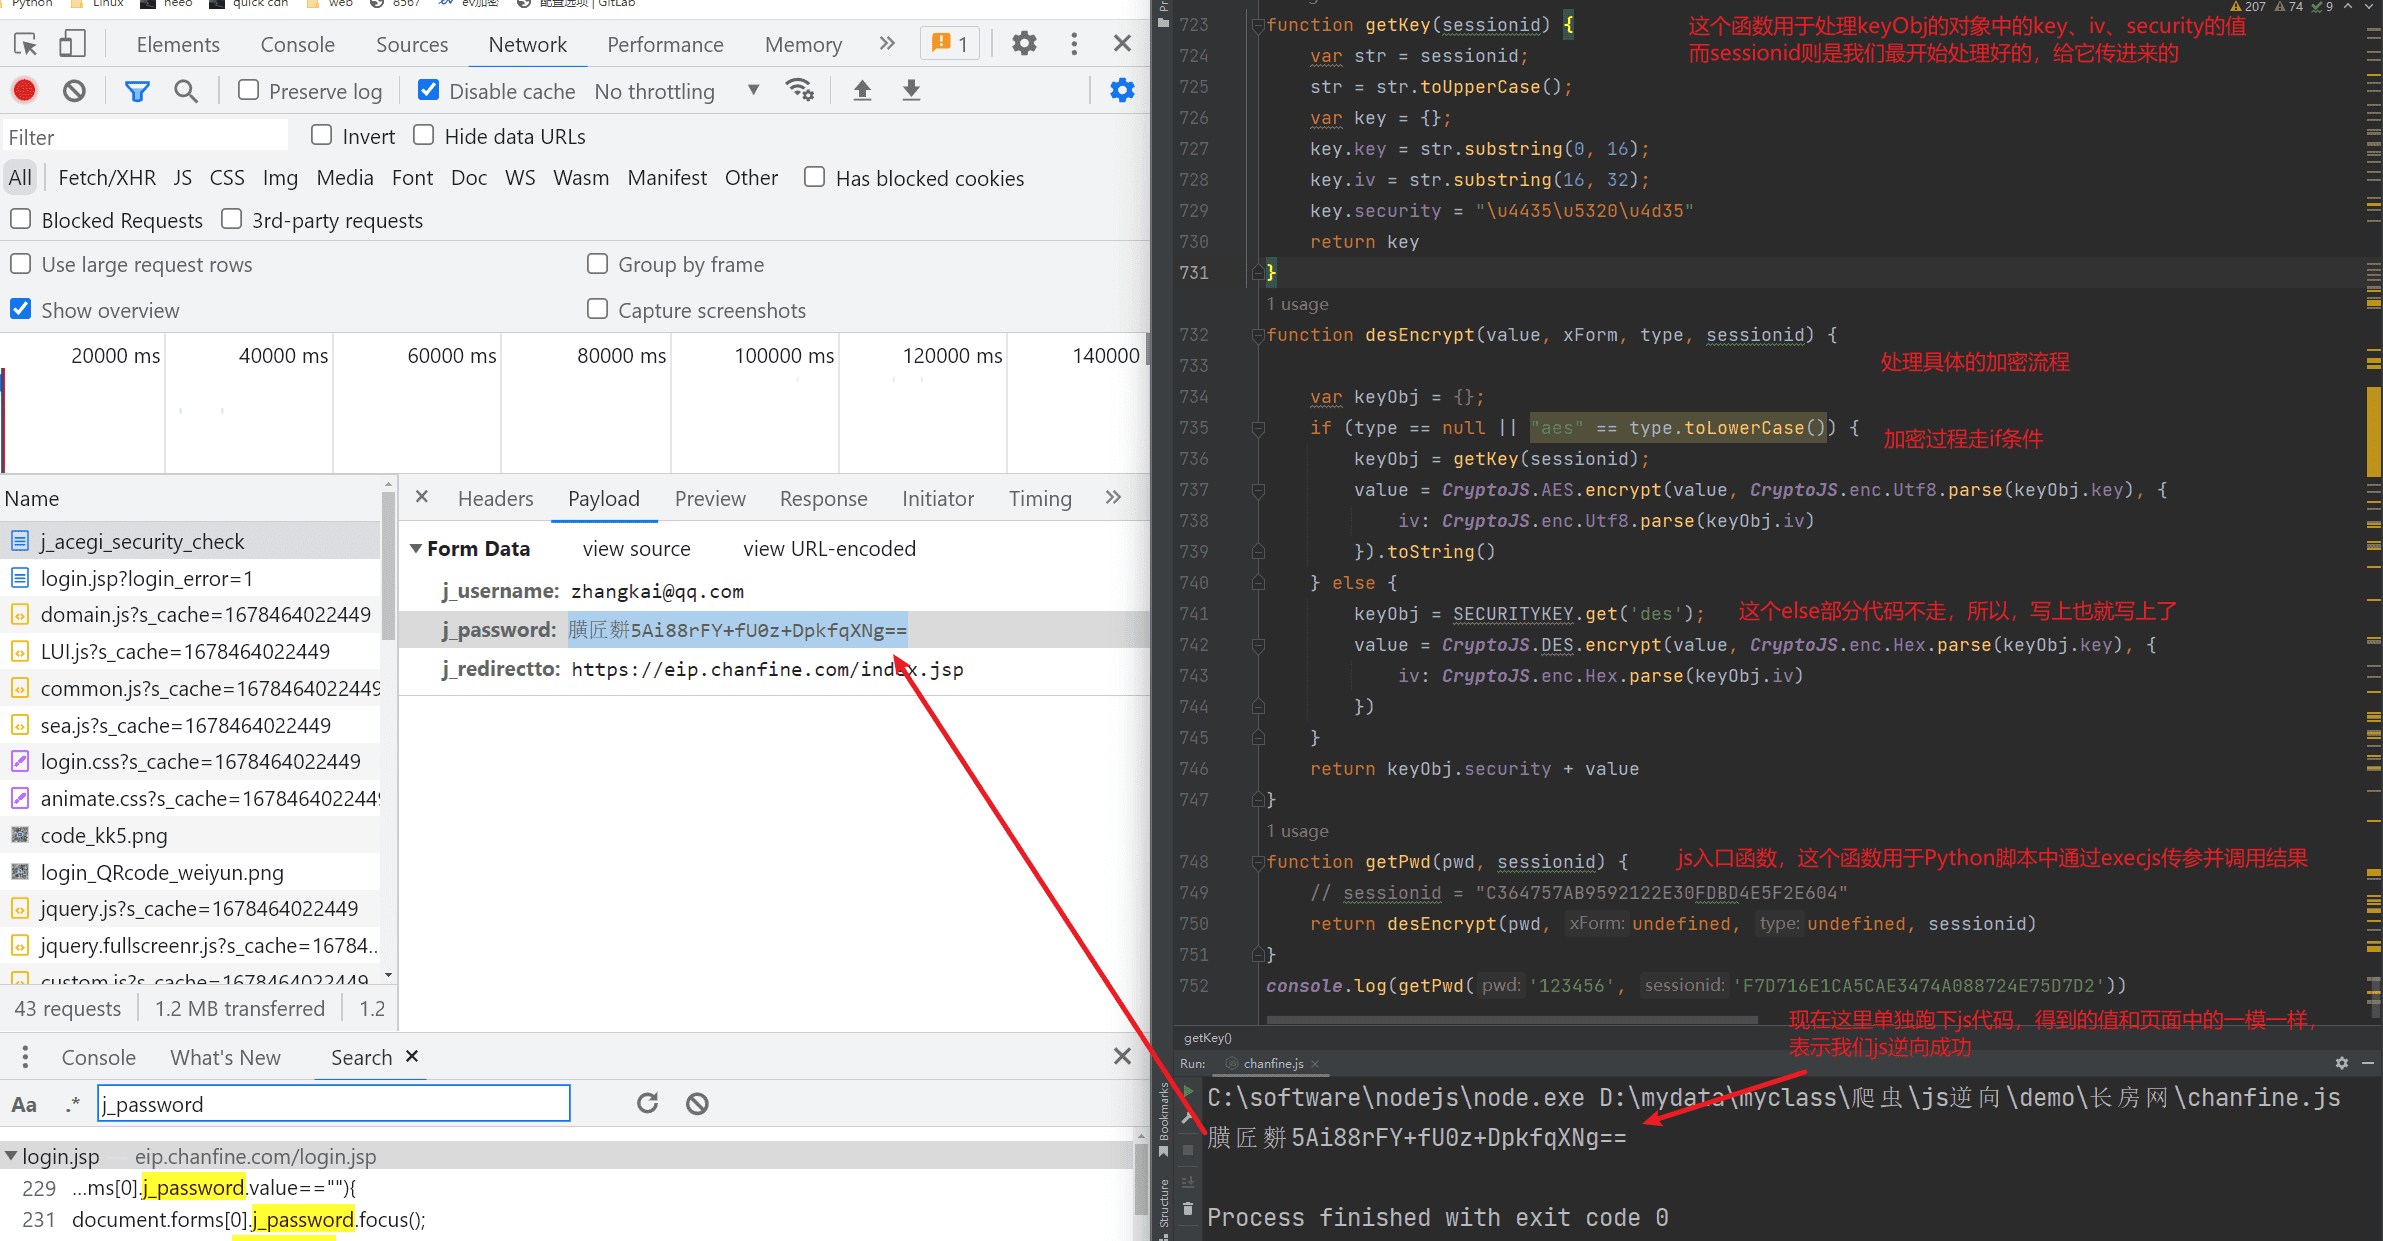
Task: Expand more DevTools tabs chevron
Action: tap(887, 43)
